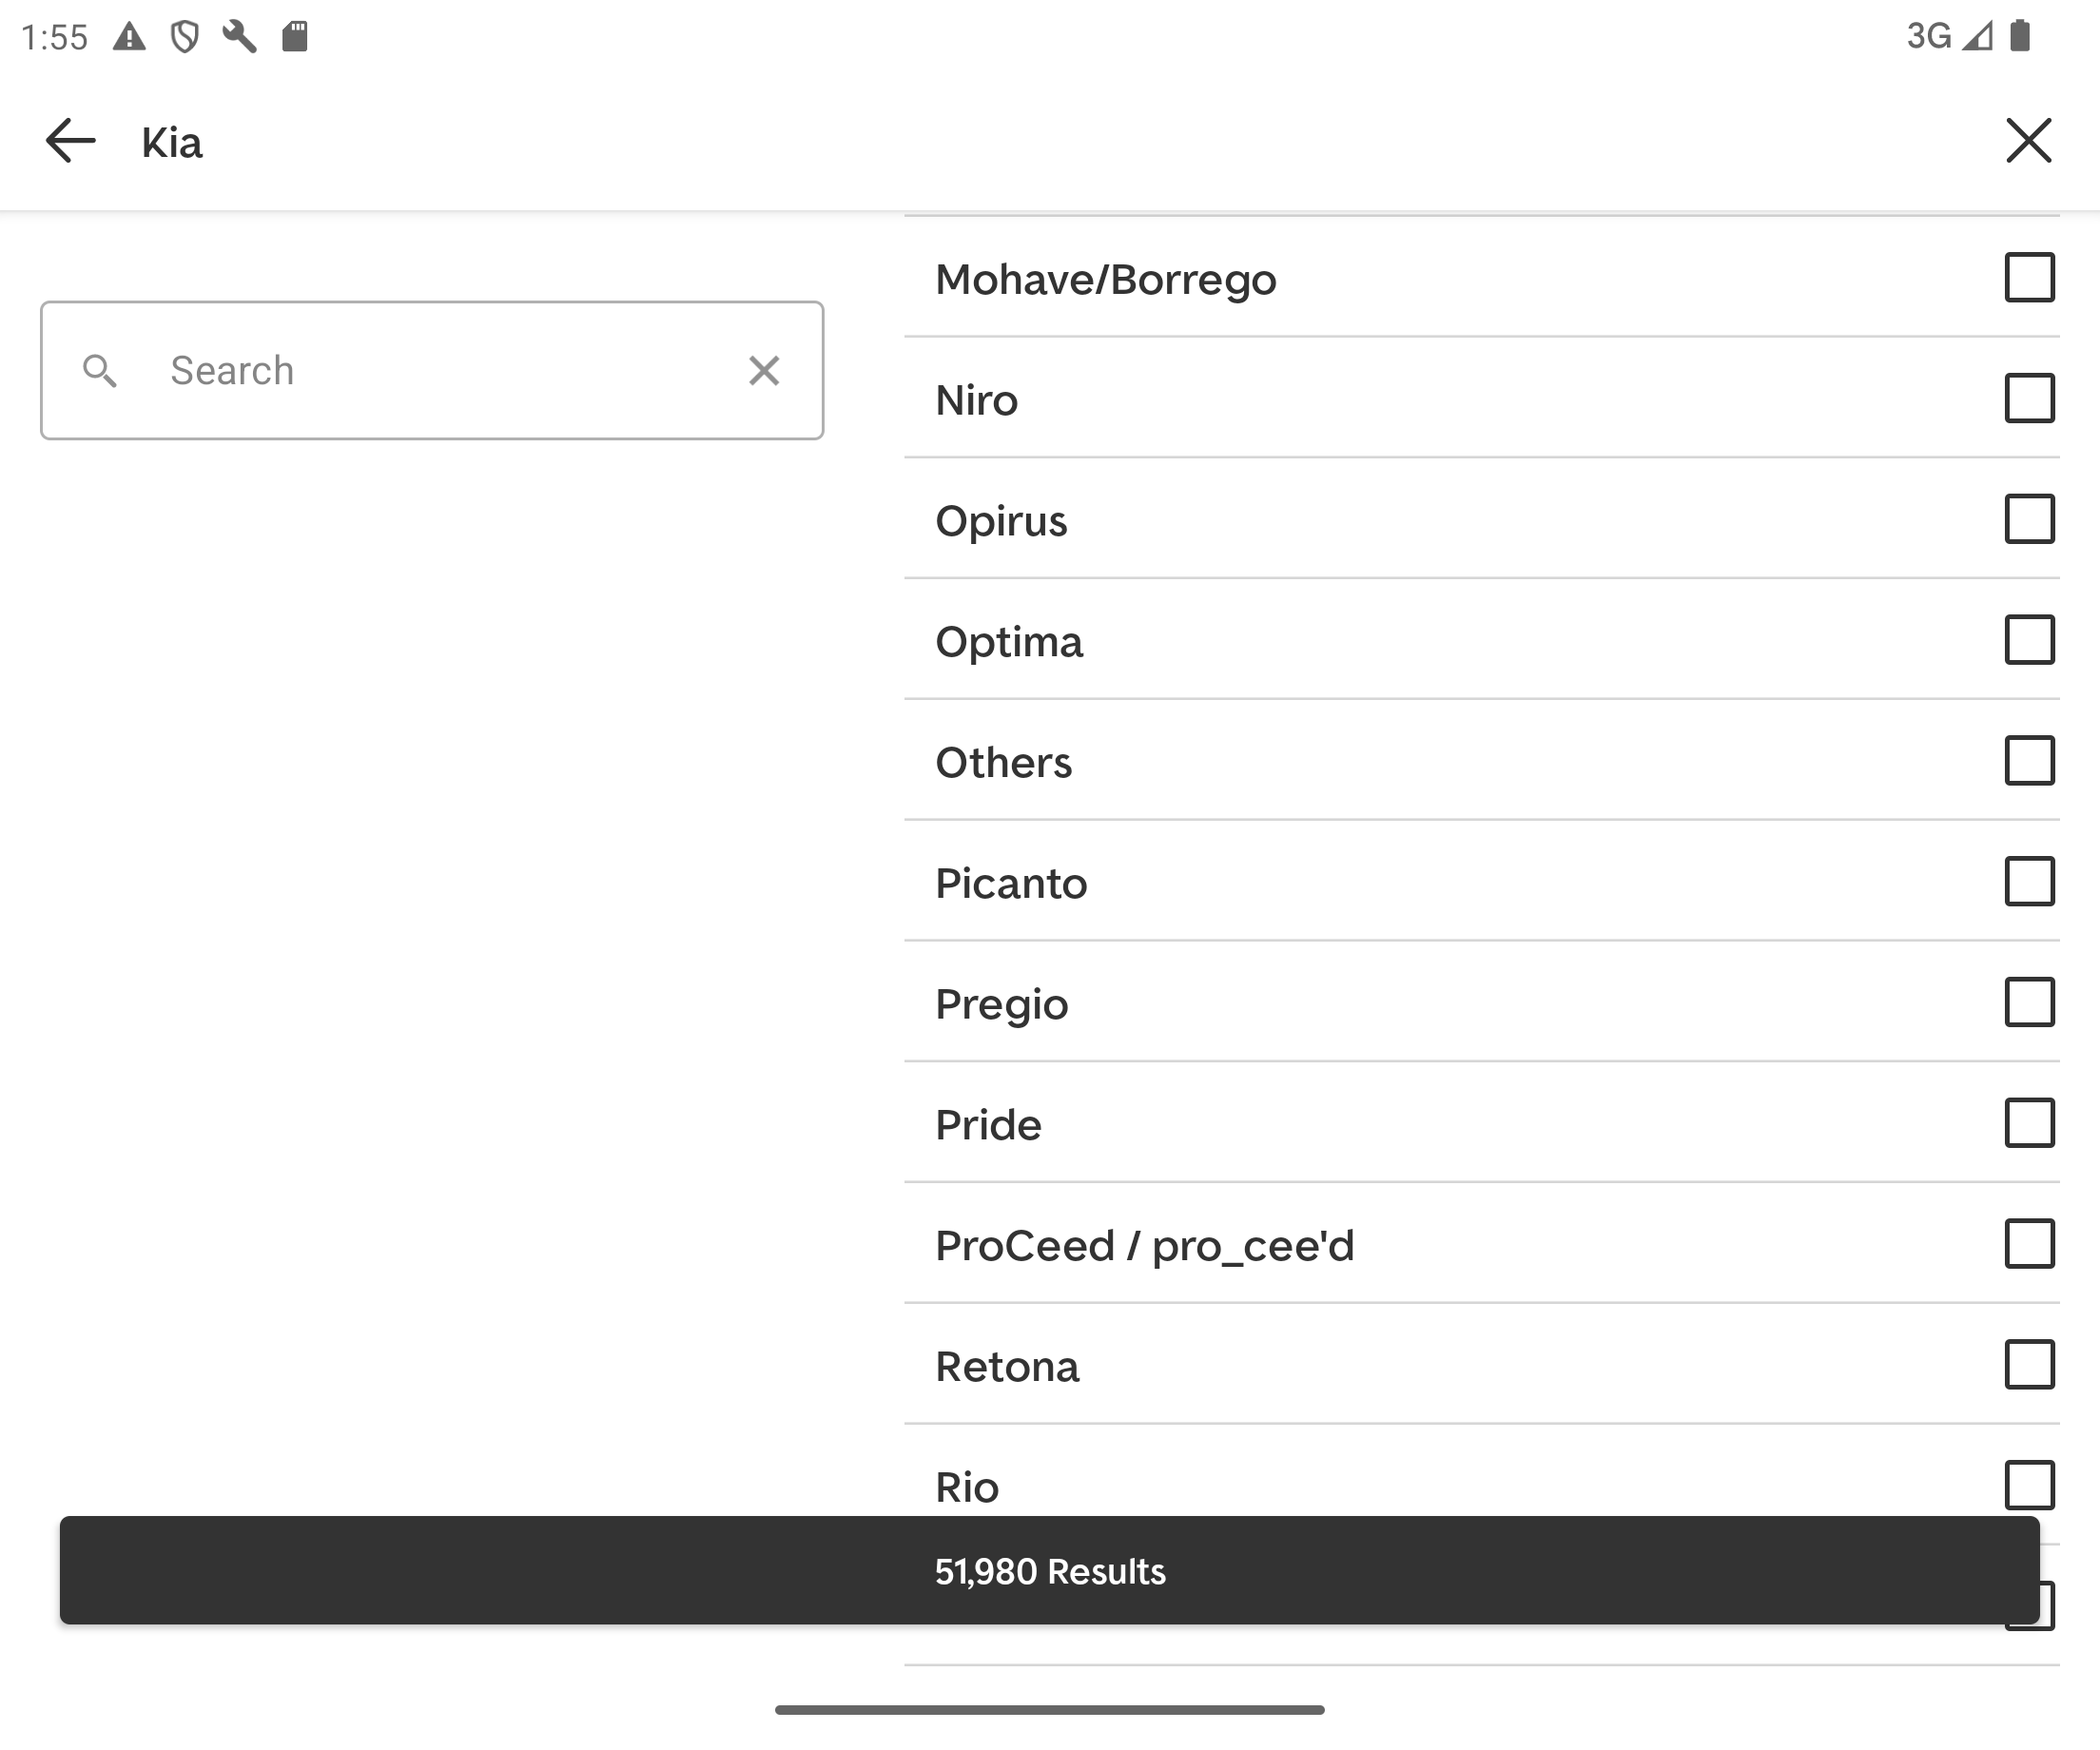2100x1750 pixels.
Task: Tap the warning triangle status icon
Action: [x=129, y=37]
